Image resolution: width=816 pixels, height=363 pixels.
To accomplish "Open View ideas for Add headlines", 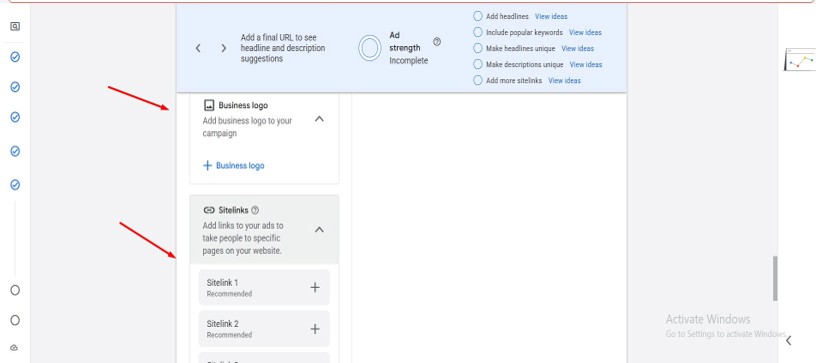I will click(x=551, y=17).
